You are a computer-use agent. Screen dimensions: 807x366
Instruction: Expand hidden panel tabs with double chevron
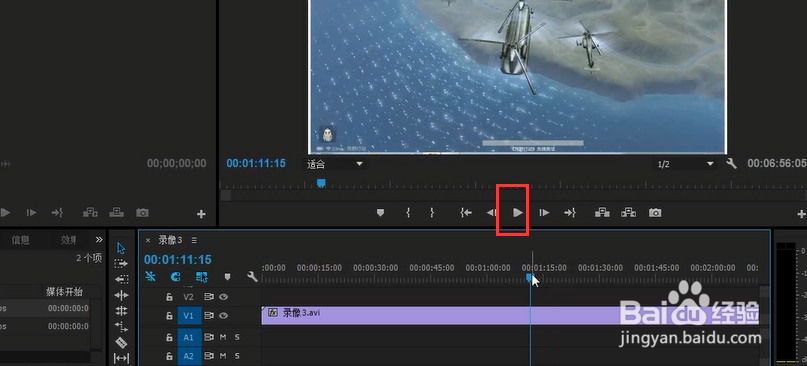tap(99, 239)
